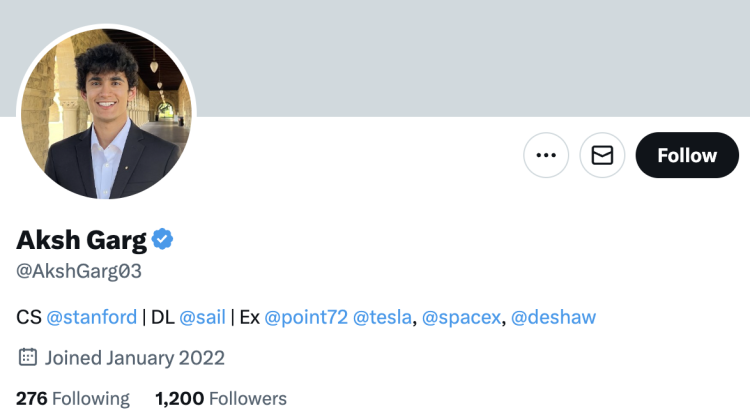Image resolution: width=750 pixels, height=415 pixels.
Task: Click the calendar icon beside join date
Action: tap(28, 357)
